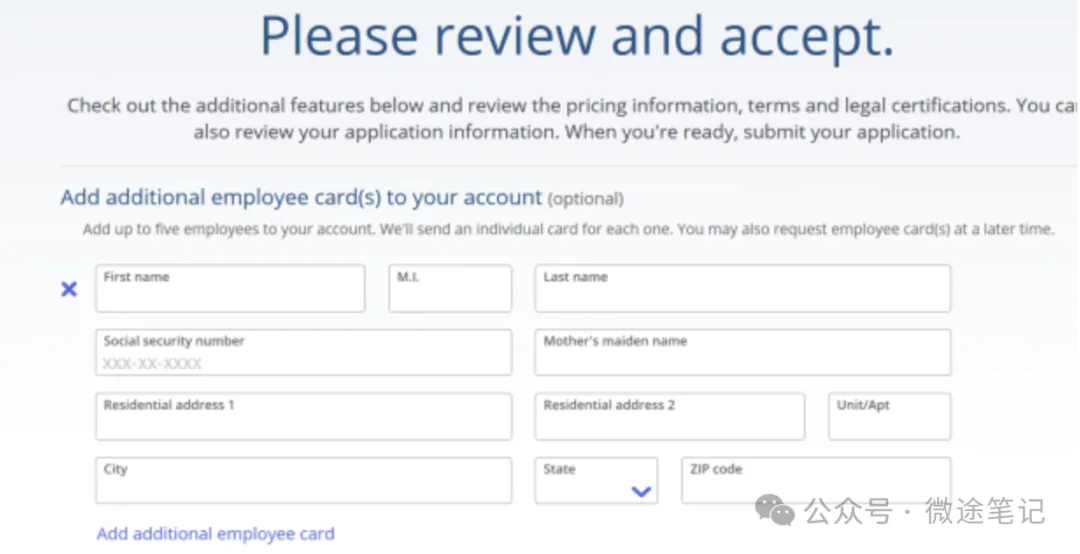Activate the Social security number field
The width and height of the screenshot is (1080, 554).
click(304, 352)
